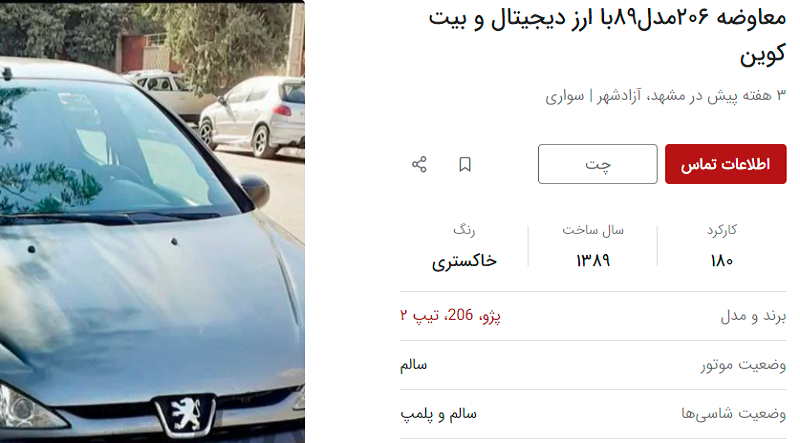This screenshot has height=443, width=800.
Task: Click the Peugeot lion emblem in photo
Action: [185, 414]
